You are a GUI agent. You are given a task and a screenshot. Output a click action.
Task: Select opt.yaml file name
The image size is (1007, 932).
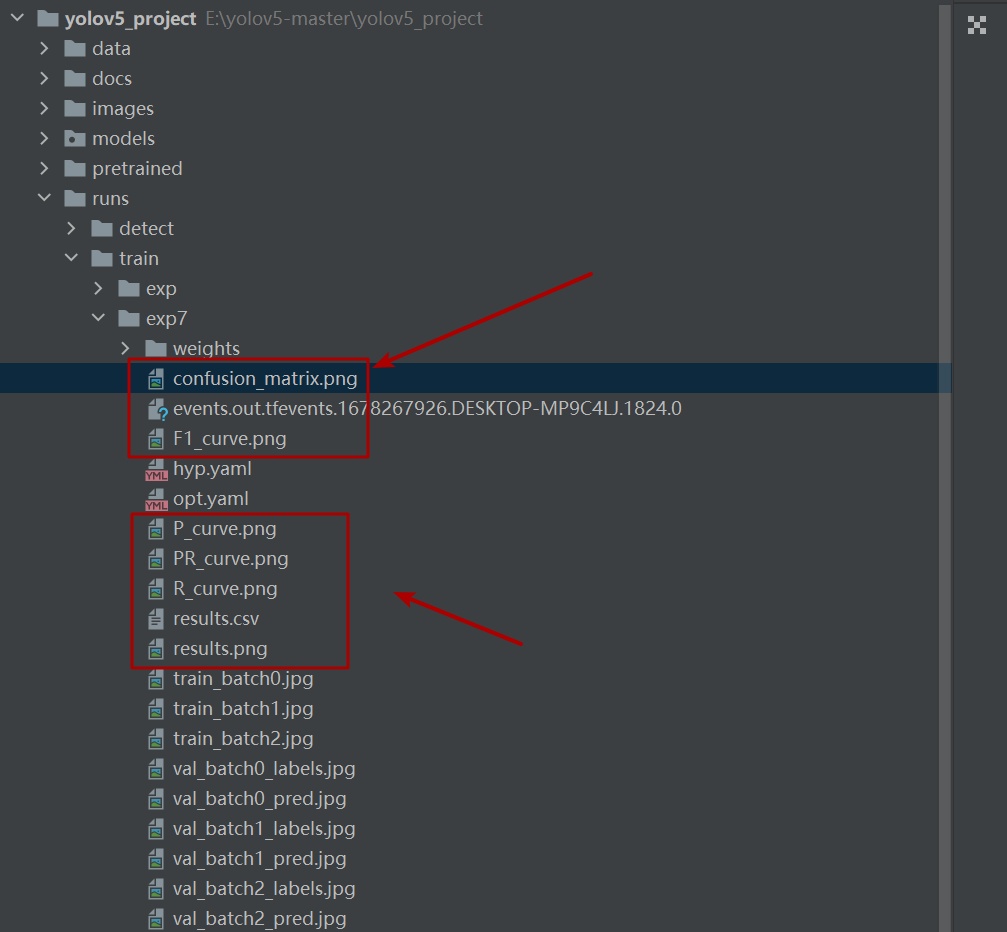(x=211, y=499)
